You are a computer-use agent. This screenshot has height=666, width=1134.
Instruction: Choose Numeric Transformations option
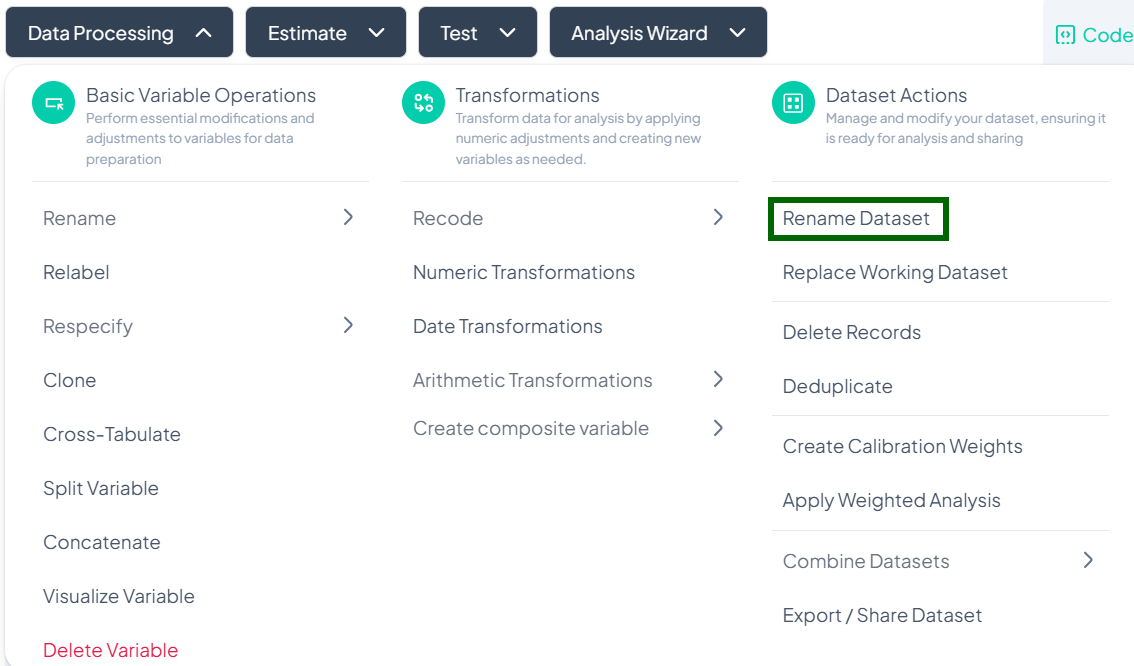pos(524,272)
